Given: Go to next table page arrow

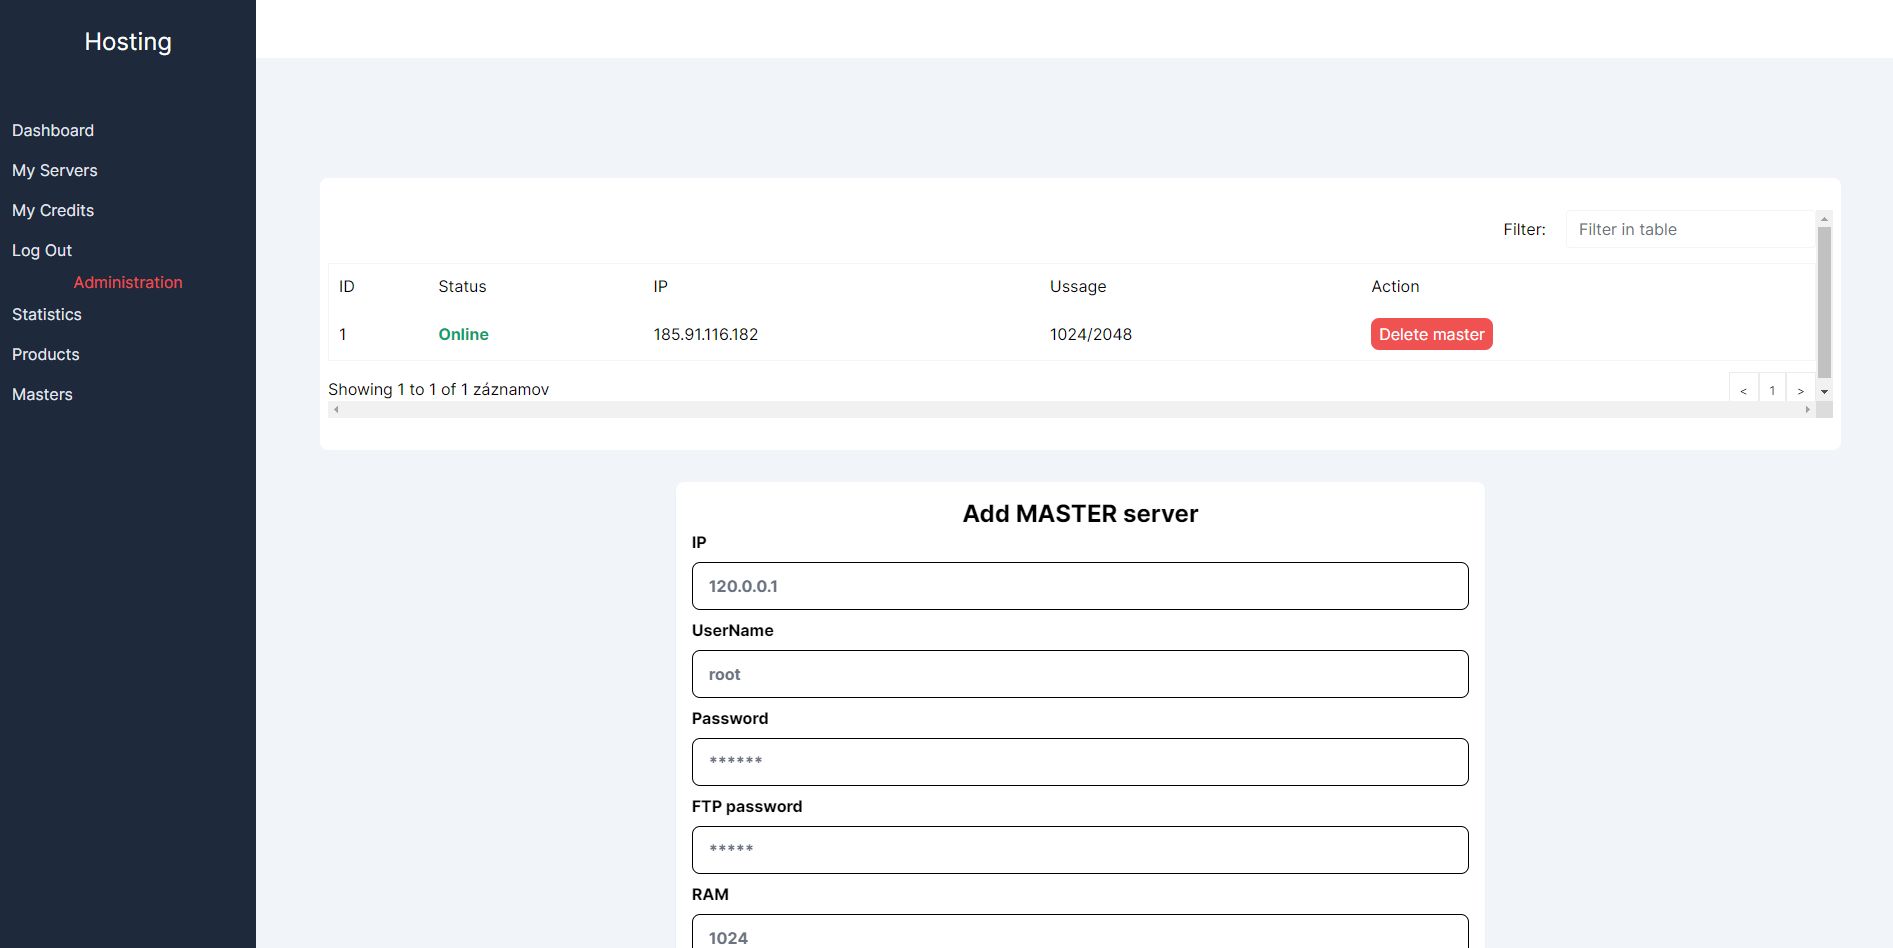Looking at the screenshot, I should (1800, 390).
